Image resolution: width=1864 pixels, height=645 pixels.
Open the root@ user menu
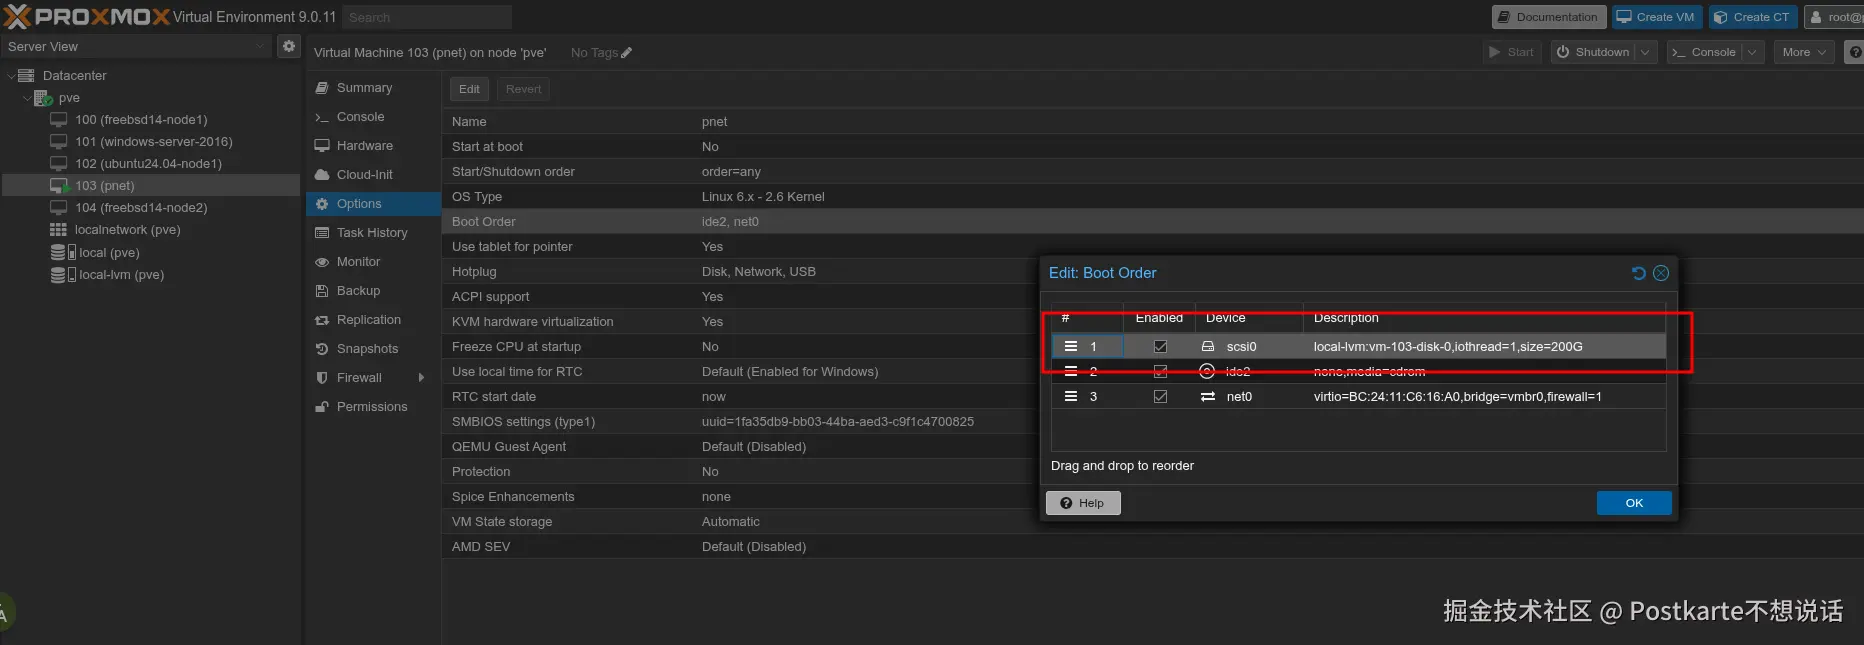coord(1835,17)
